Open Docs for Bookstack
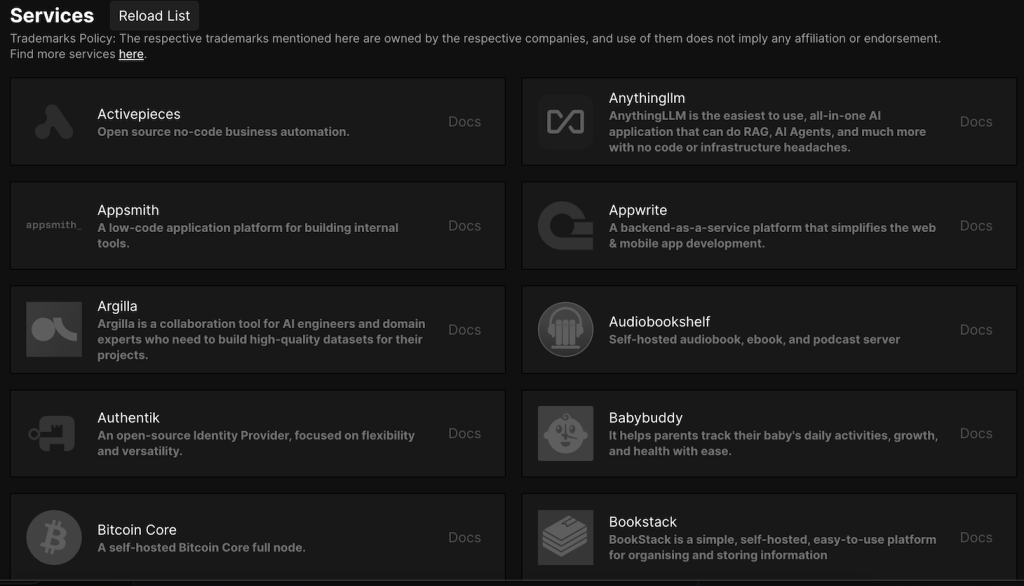Image resolution: width=1024 pixels, height=586 pixels. [975, 537]
